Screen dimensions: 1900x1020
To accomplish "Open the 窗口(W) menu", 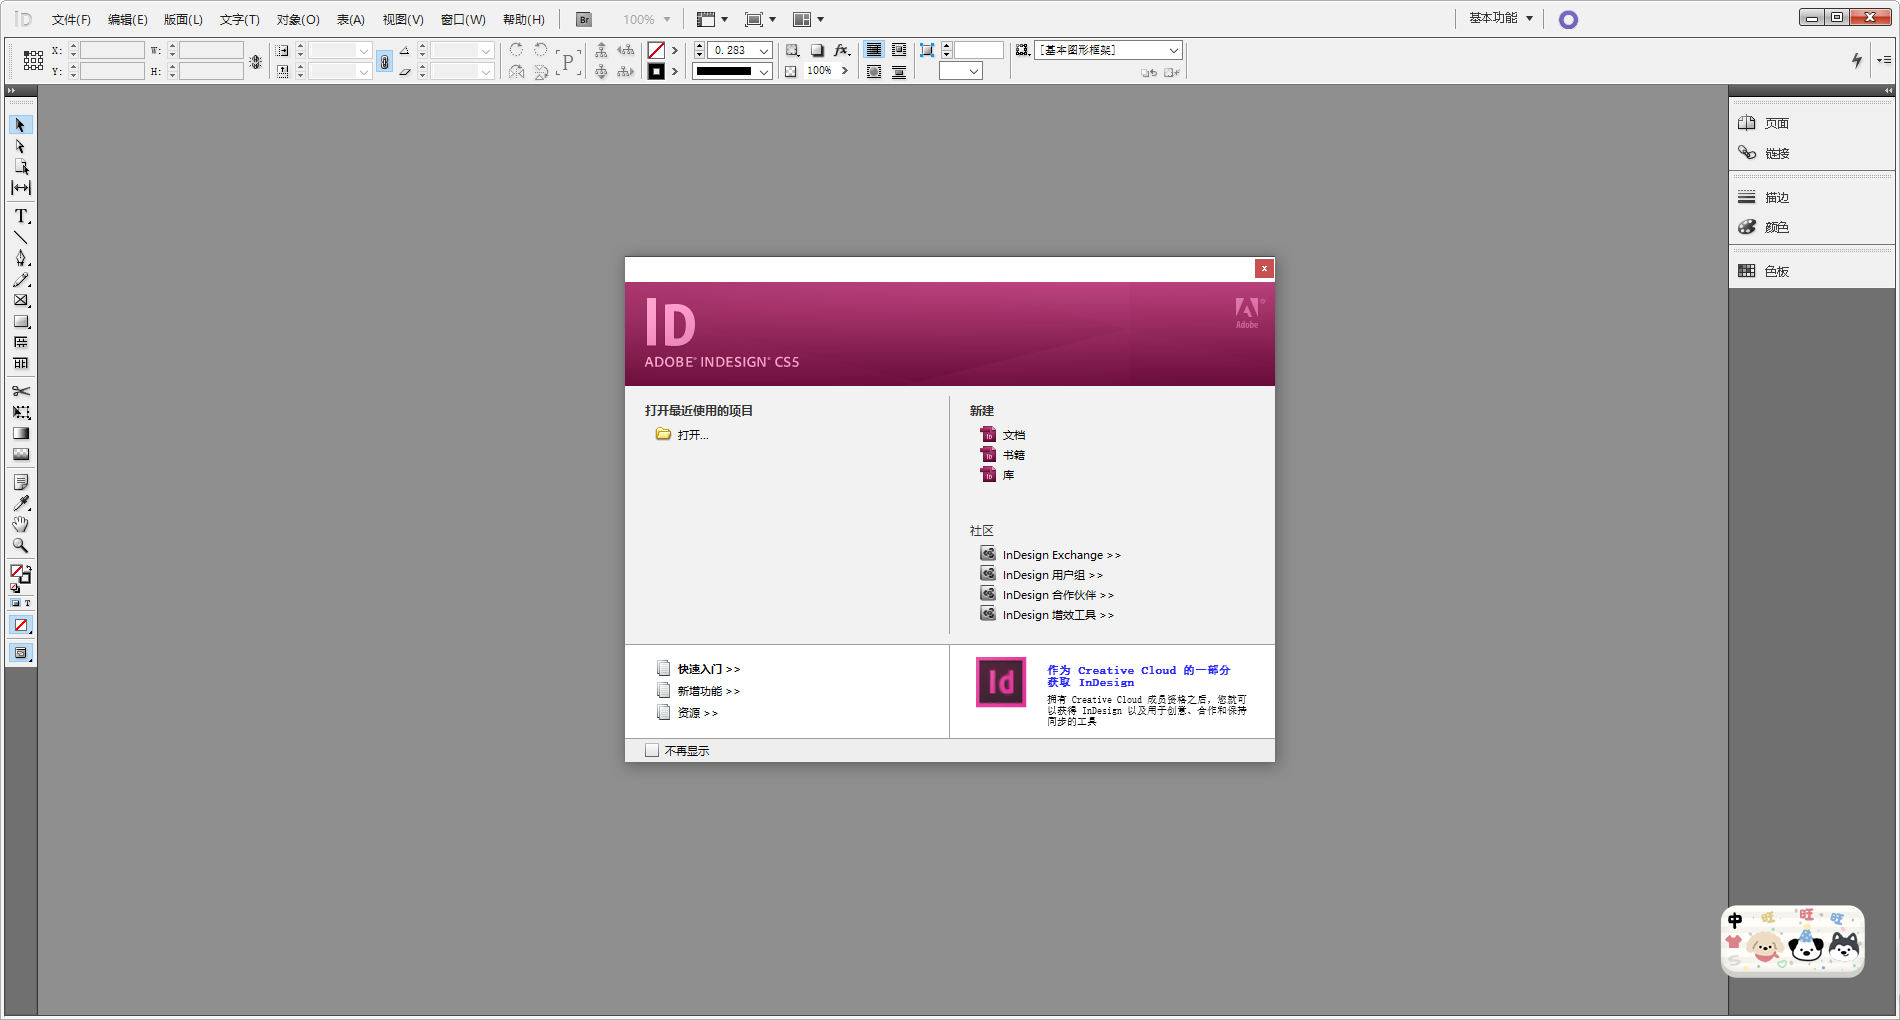I will [x=463, y=19].
